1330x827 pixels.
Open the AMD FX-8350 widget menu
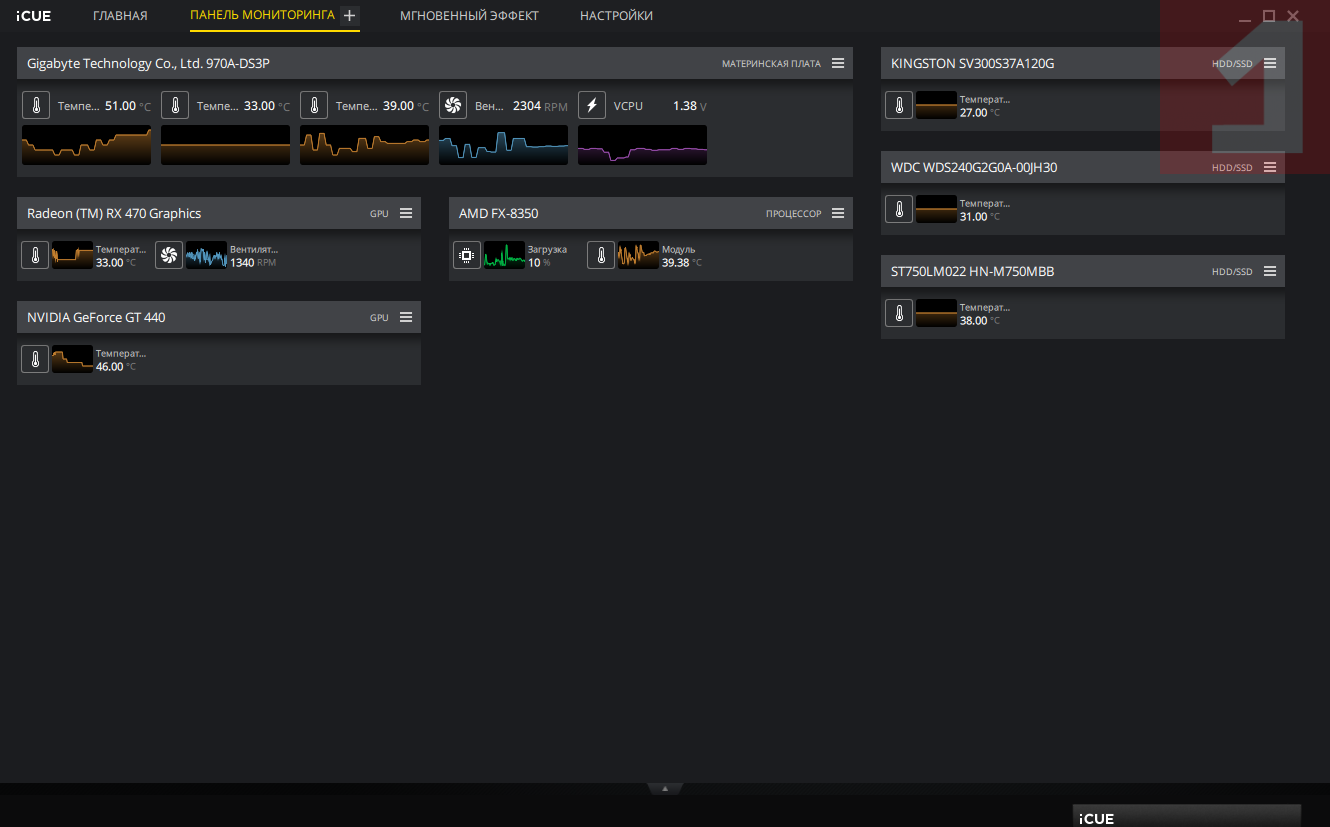(x=838, y=213)
